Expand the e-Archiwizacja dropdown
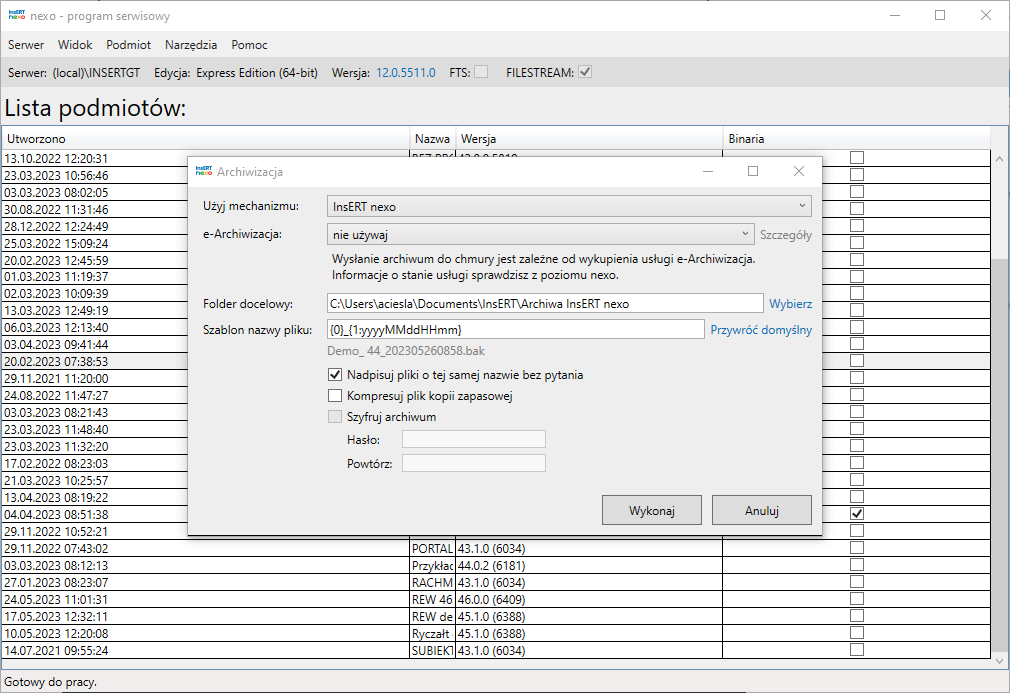The height and width of the screenshot is (693, 1010). click(540, 234)
